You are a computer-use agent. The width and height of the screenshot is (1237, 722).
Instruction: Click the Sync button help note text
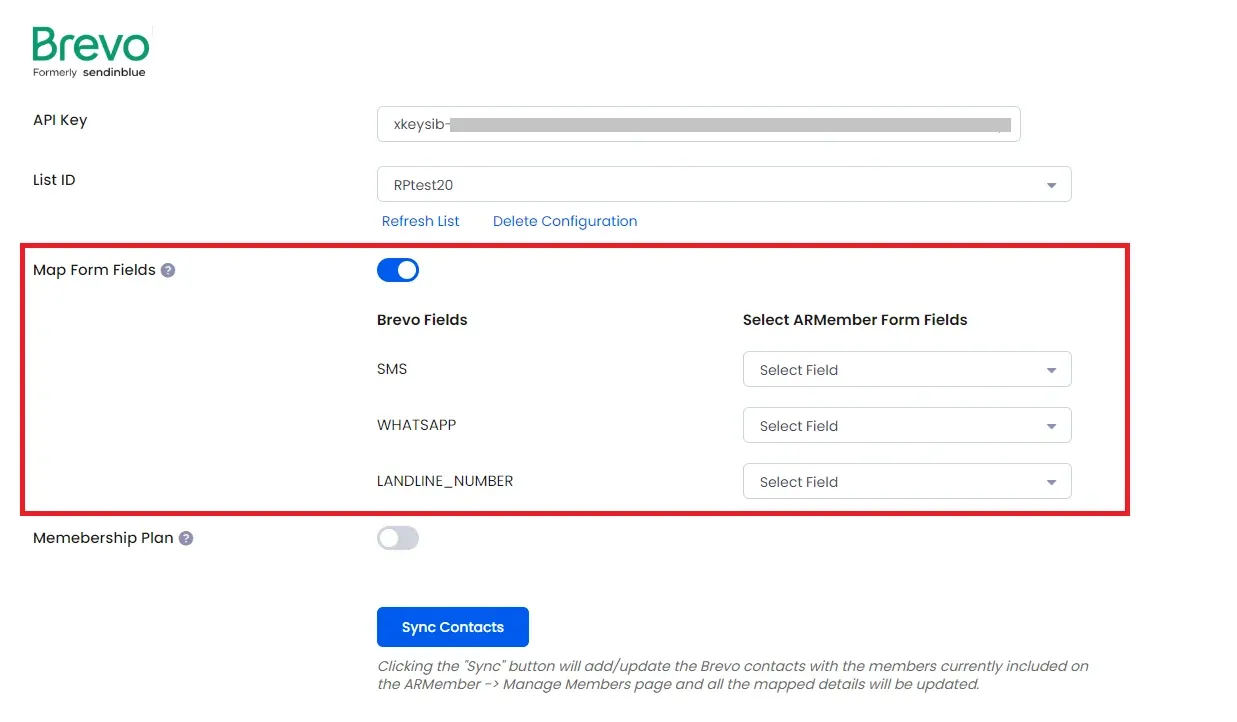click(733, 675)
